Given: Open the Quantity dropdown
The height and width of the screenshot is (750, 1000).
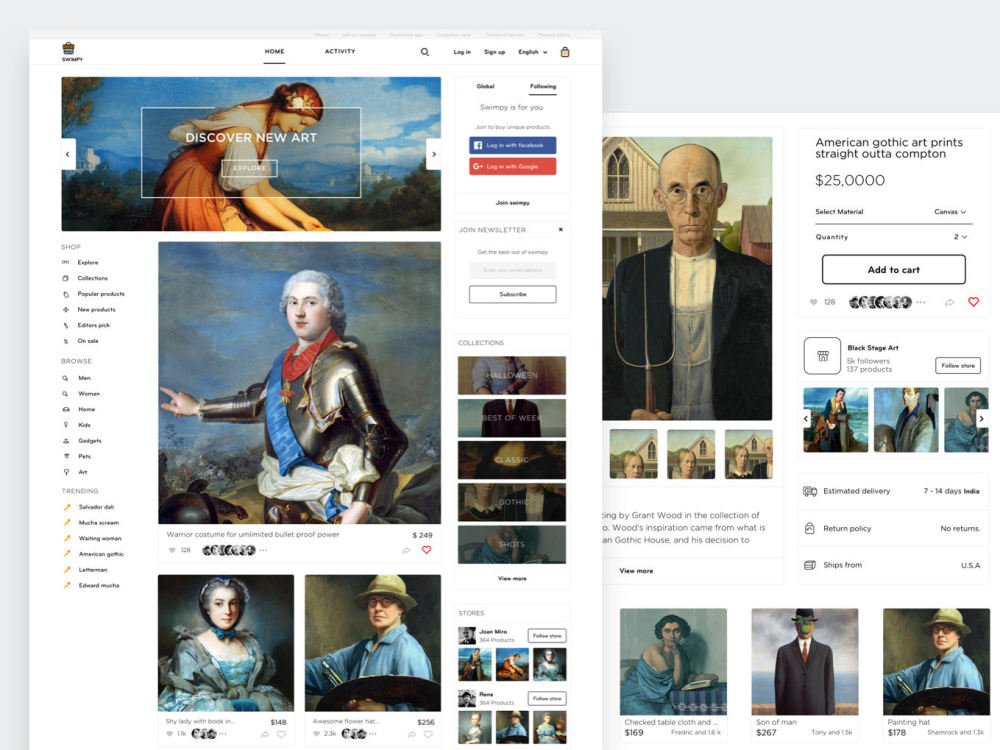Looking at the screenshot, I should coord(960,237).
